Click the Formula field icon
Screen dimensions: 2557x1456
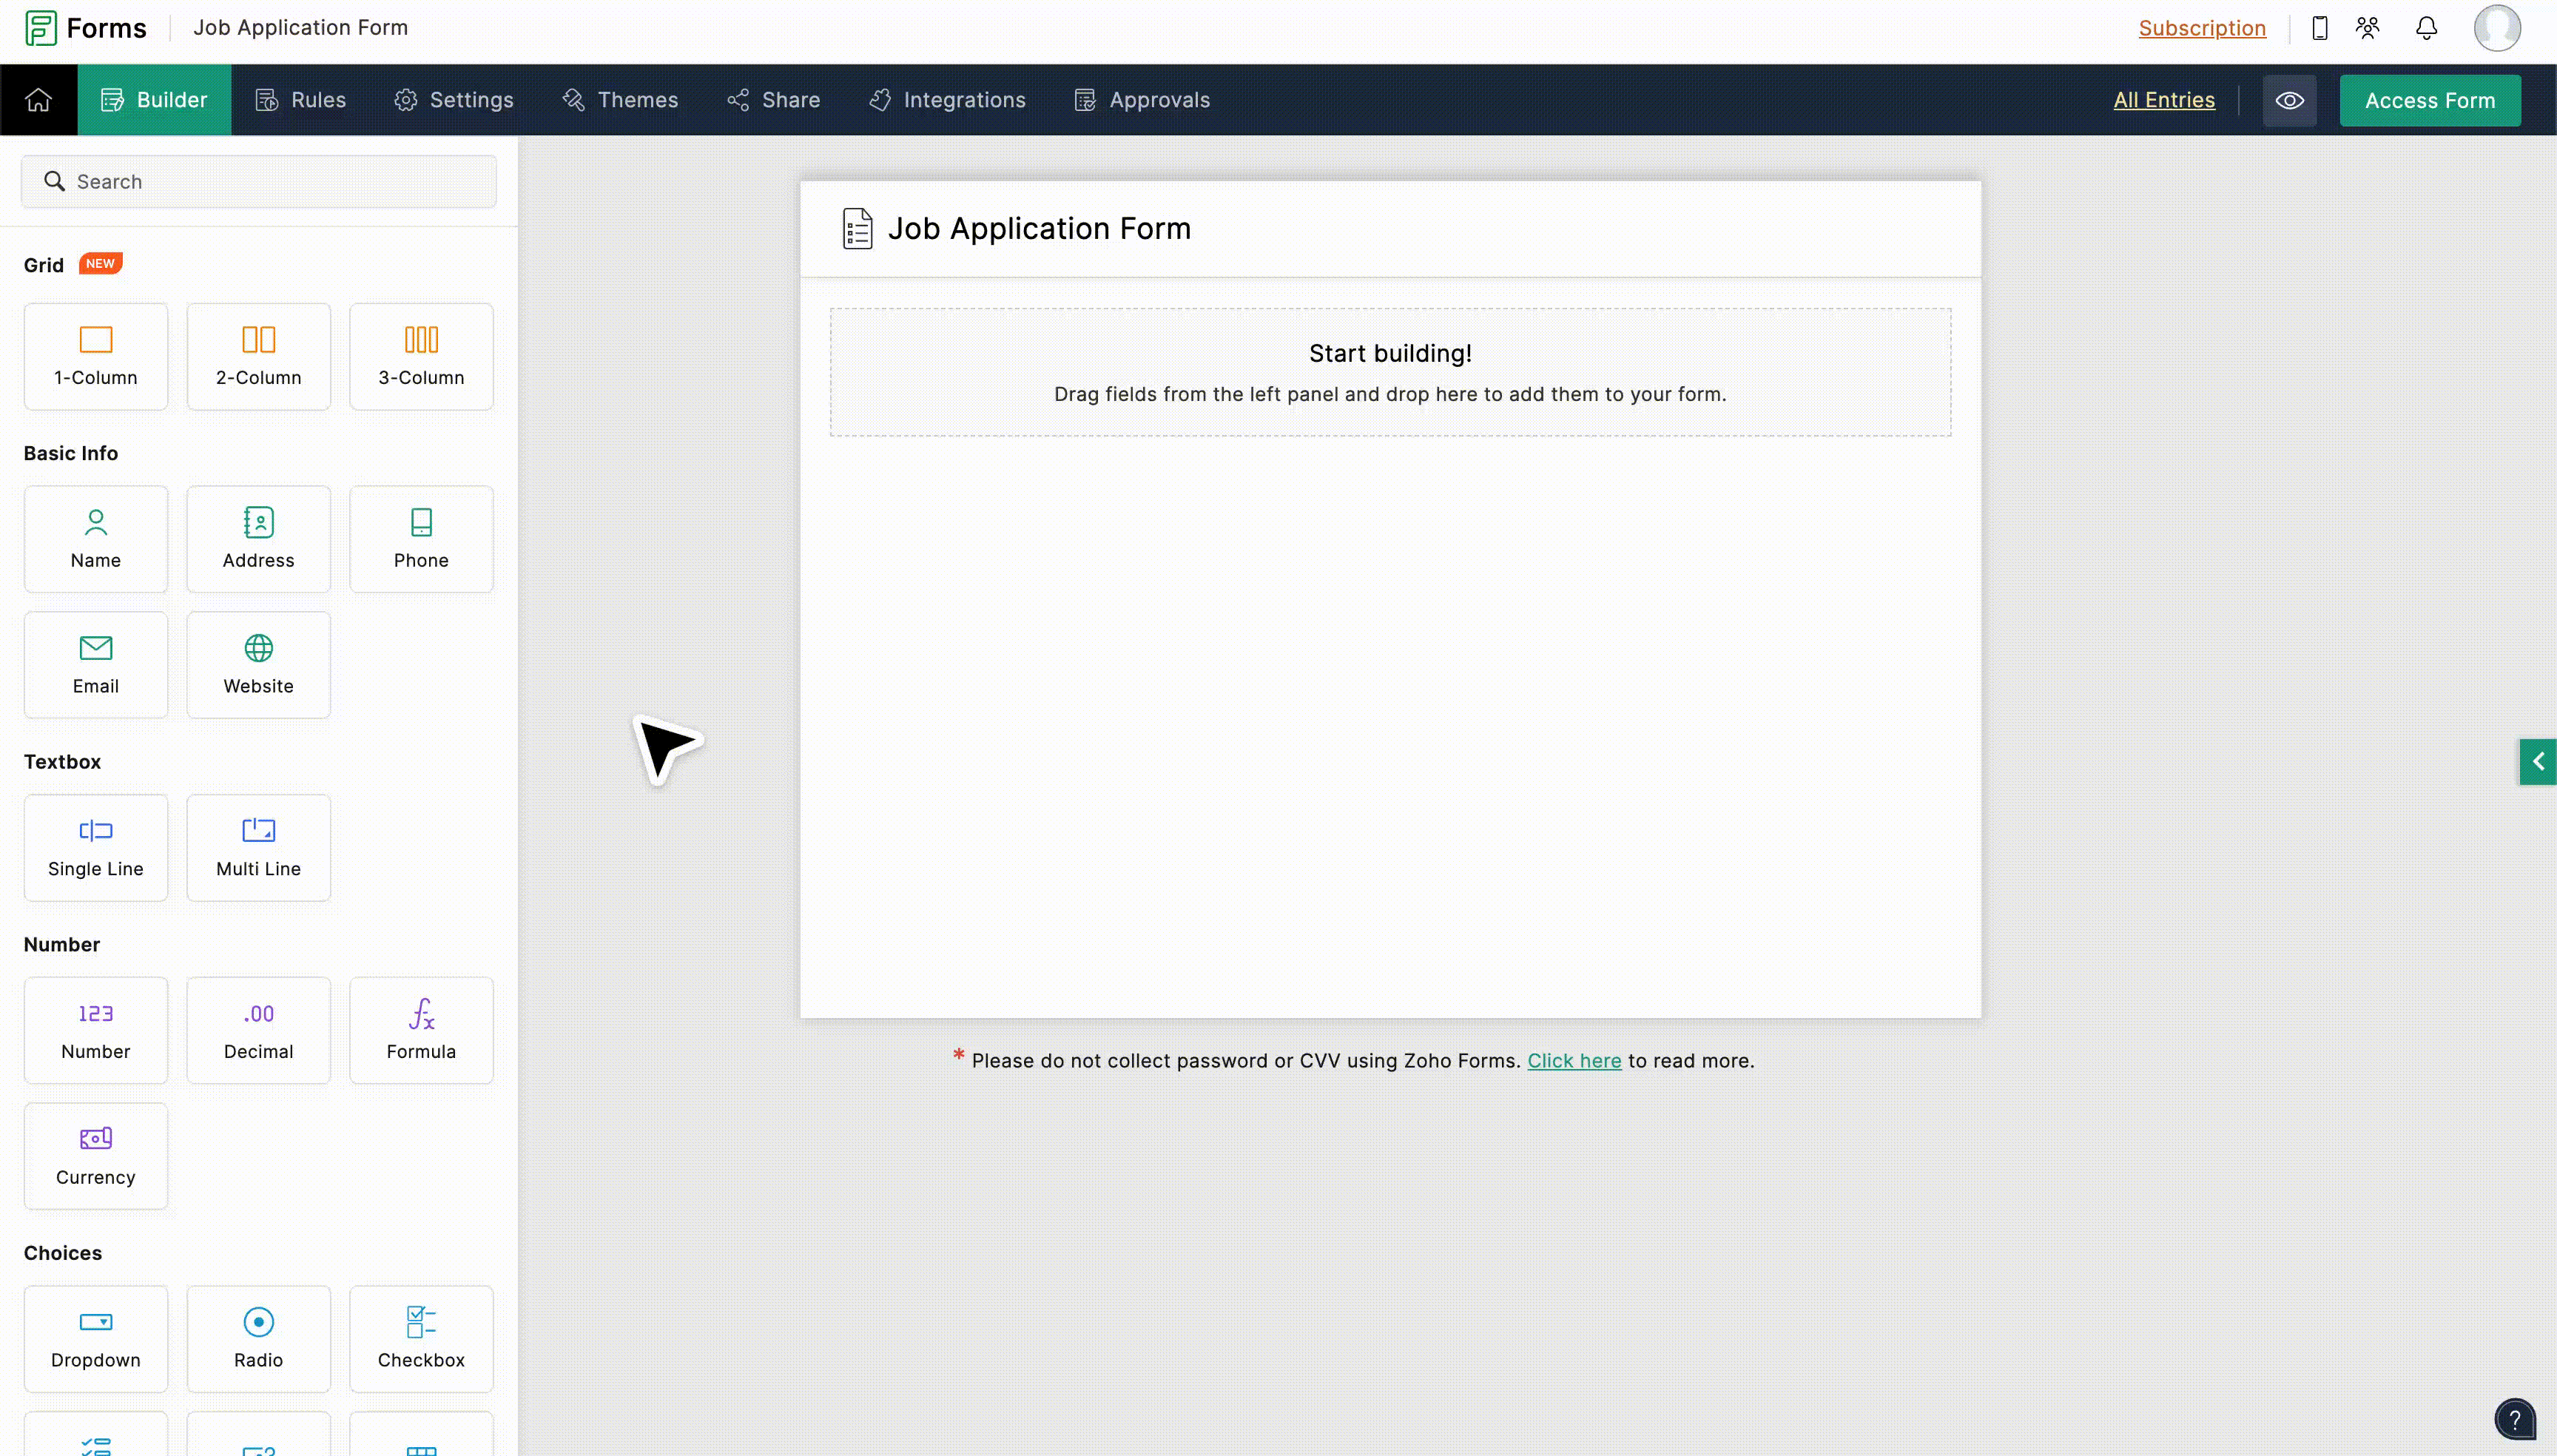[421, 1029]
